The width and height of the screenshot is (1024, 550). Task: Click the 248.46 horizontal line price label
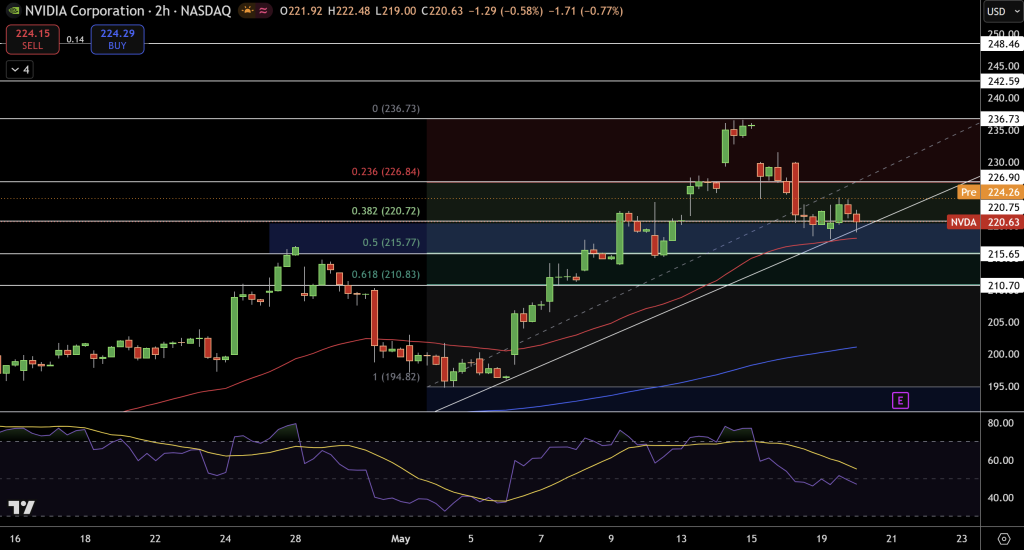pyautogui.click(x=1002, y=44)
